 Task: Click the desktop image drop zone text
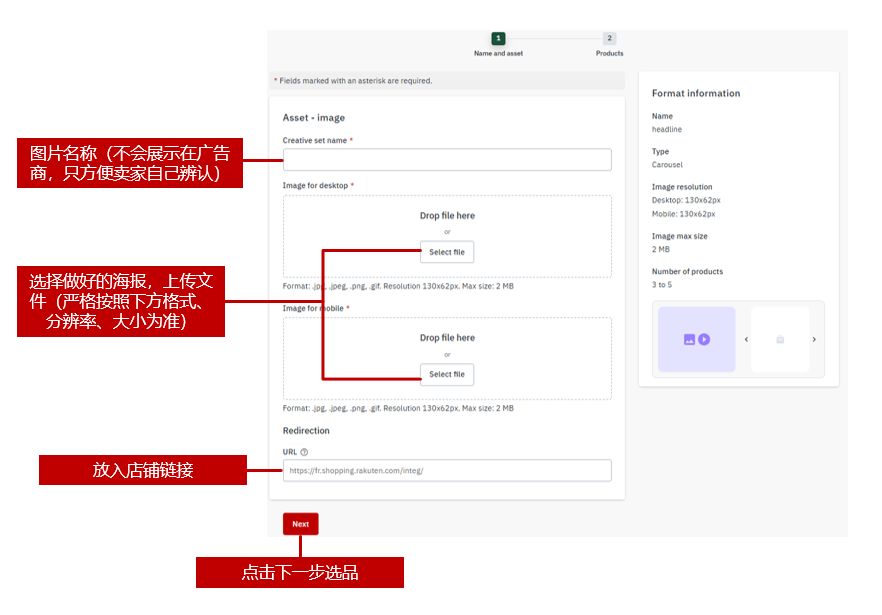tap(447, 216)
